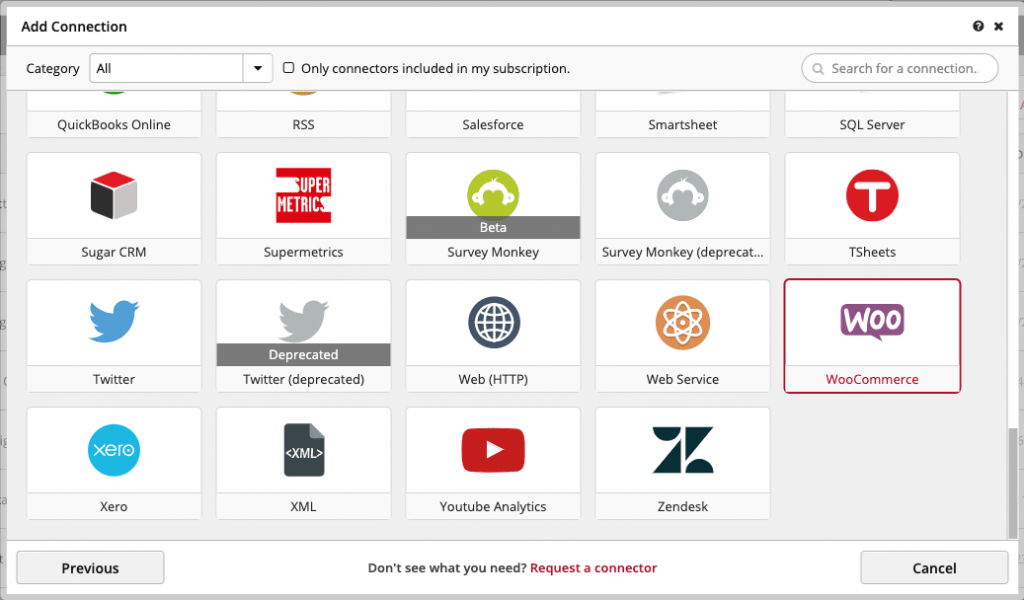Image resolution: width=1024 pixels, height=600 pixels.
Task: Click the QuickBooks Online label
Action: pos(114,125)
